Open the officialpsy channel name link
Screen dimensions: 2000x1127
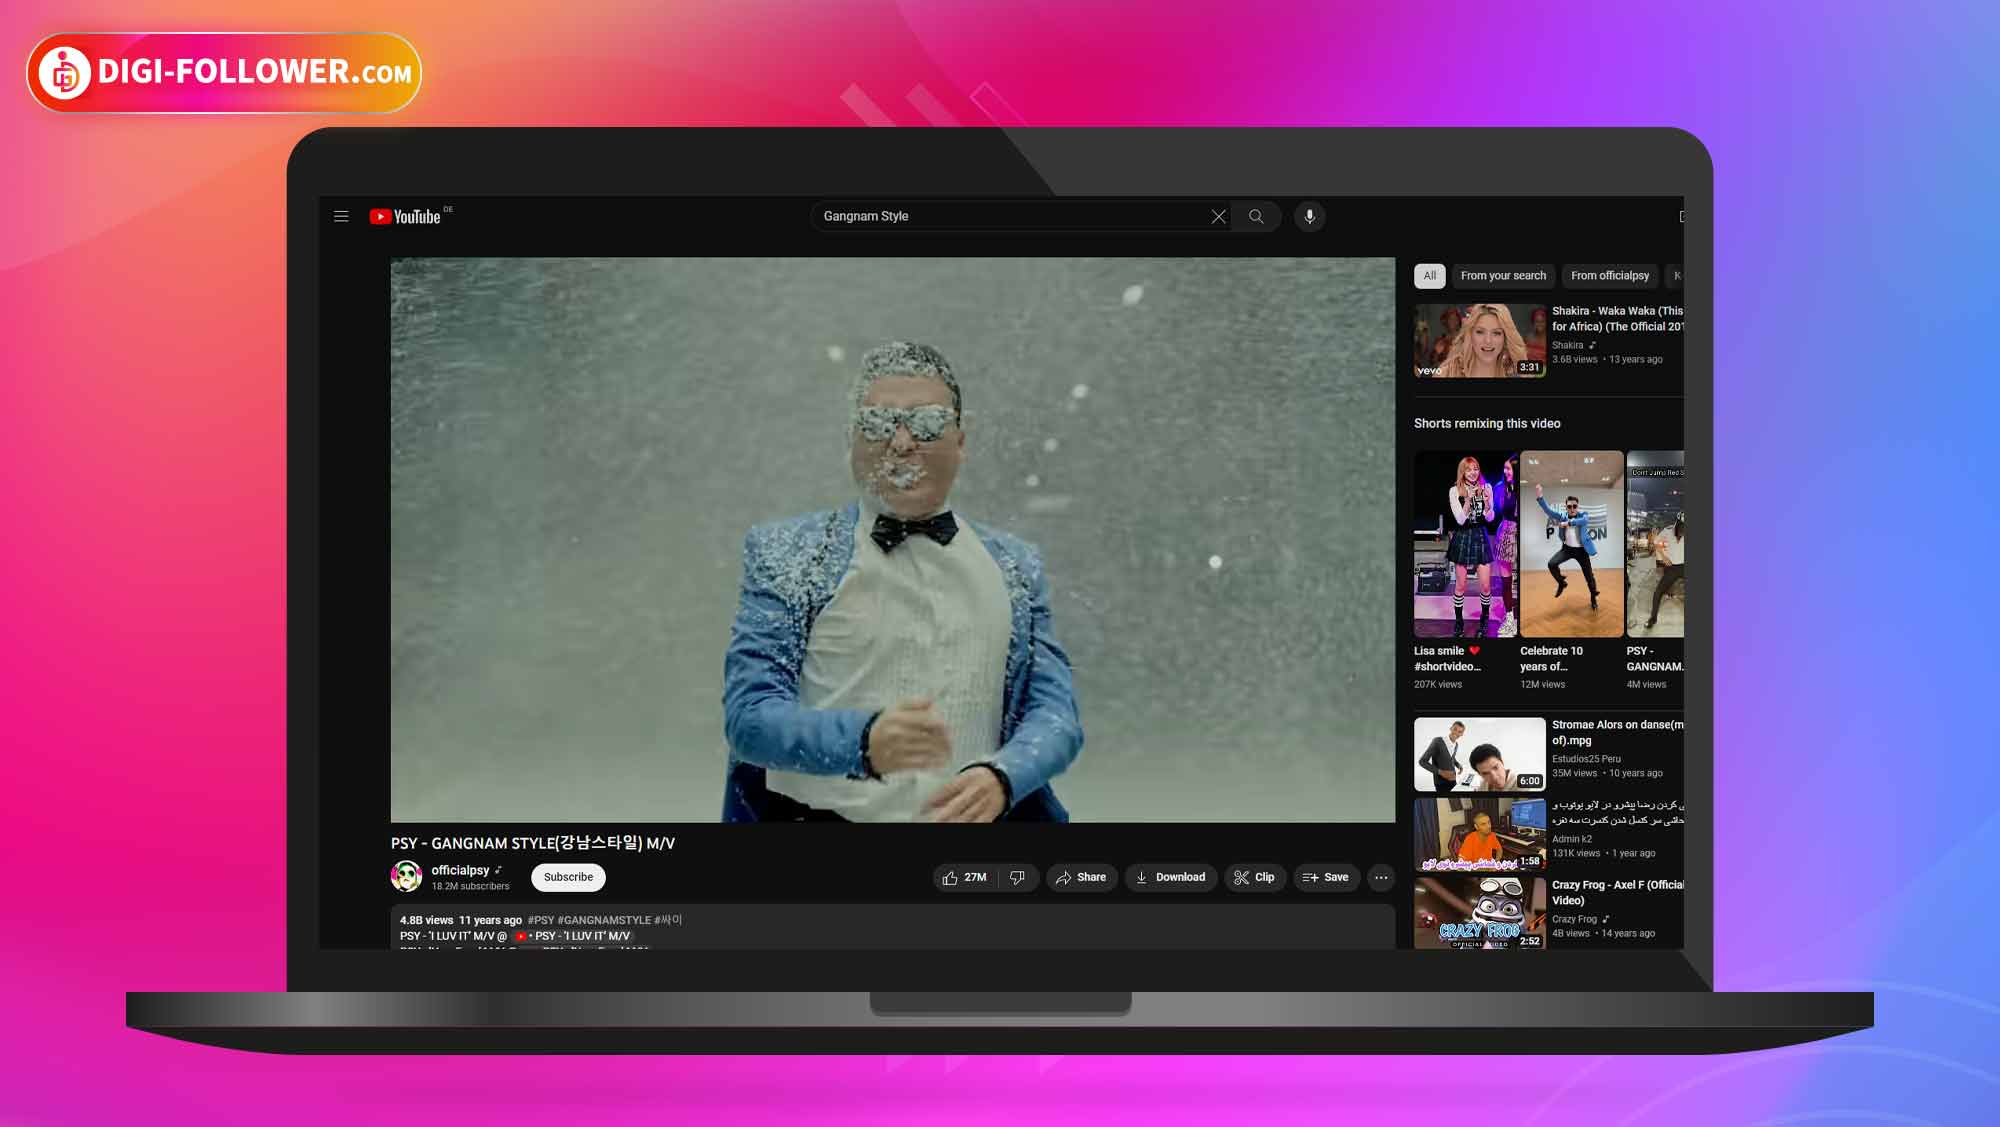point(460,870)
